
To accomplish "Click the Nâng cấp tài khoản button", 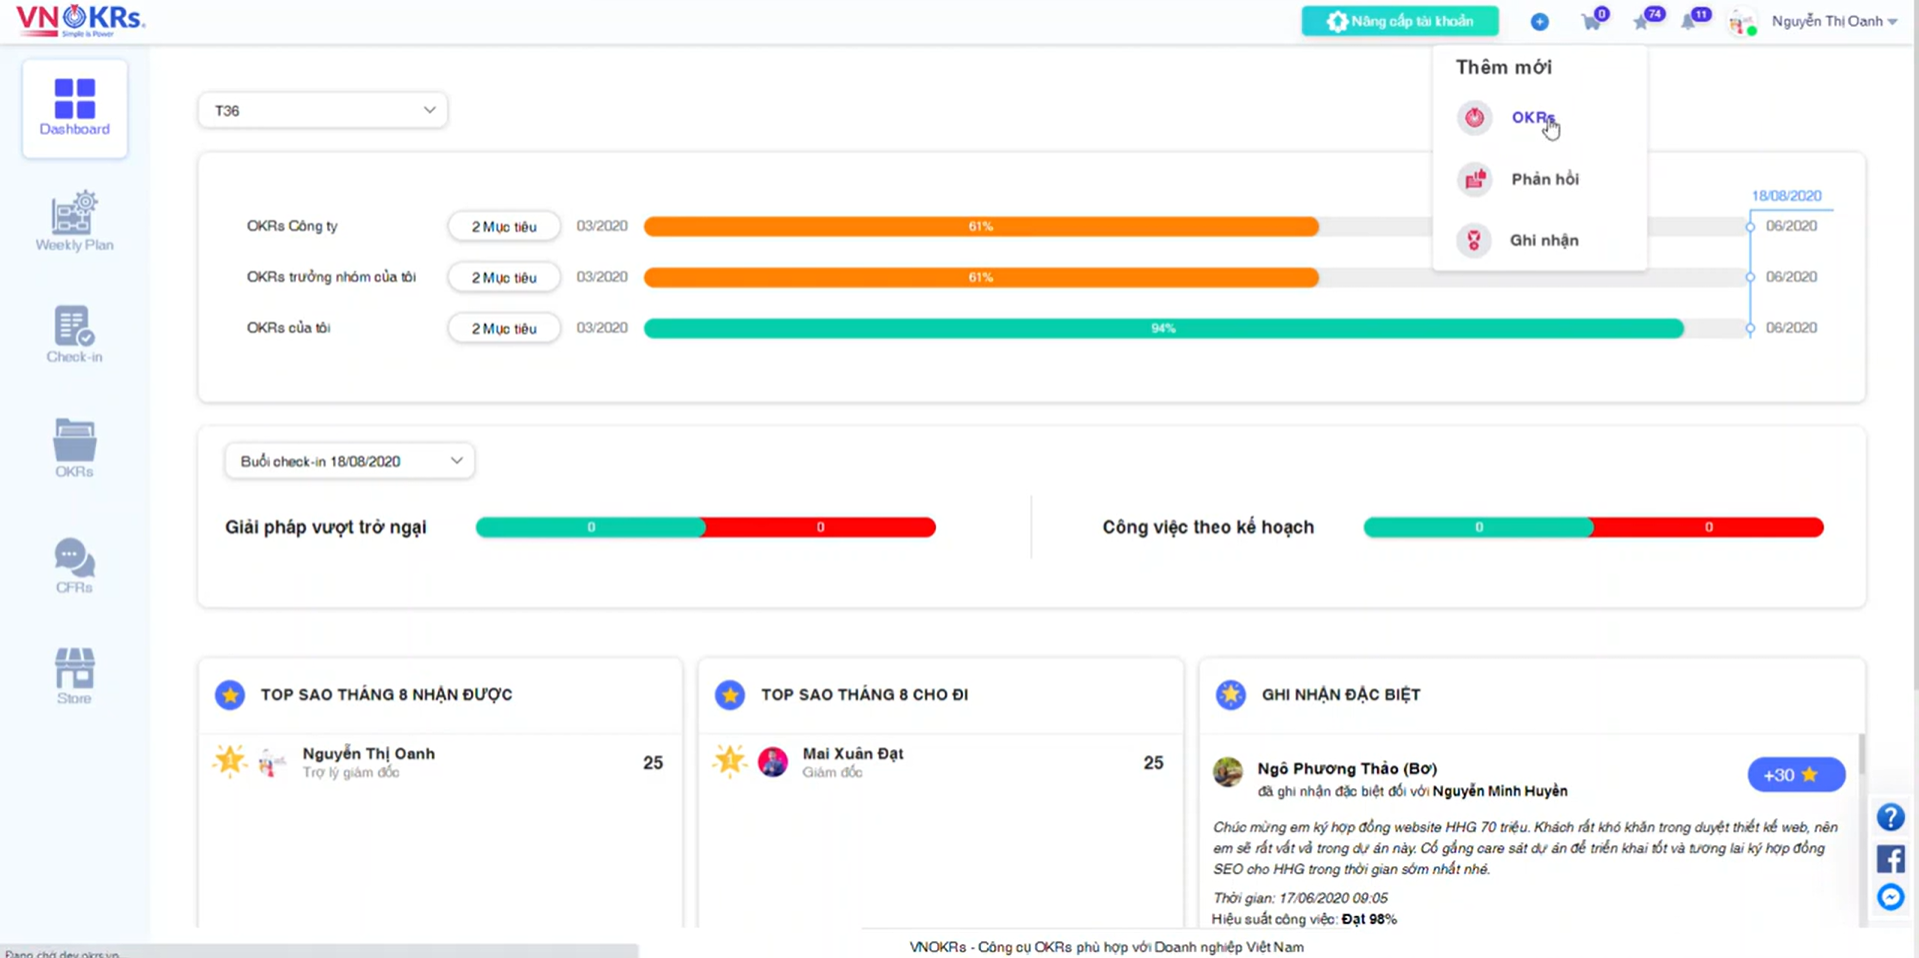I will pyautogui.click(x=1400, y=21).
